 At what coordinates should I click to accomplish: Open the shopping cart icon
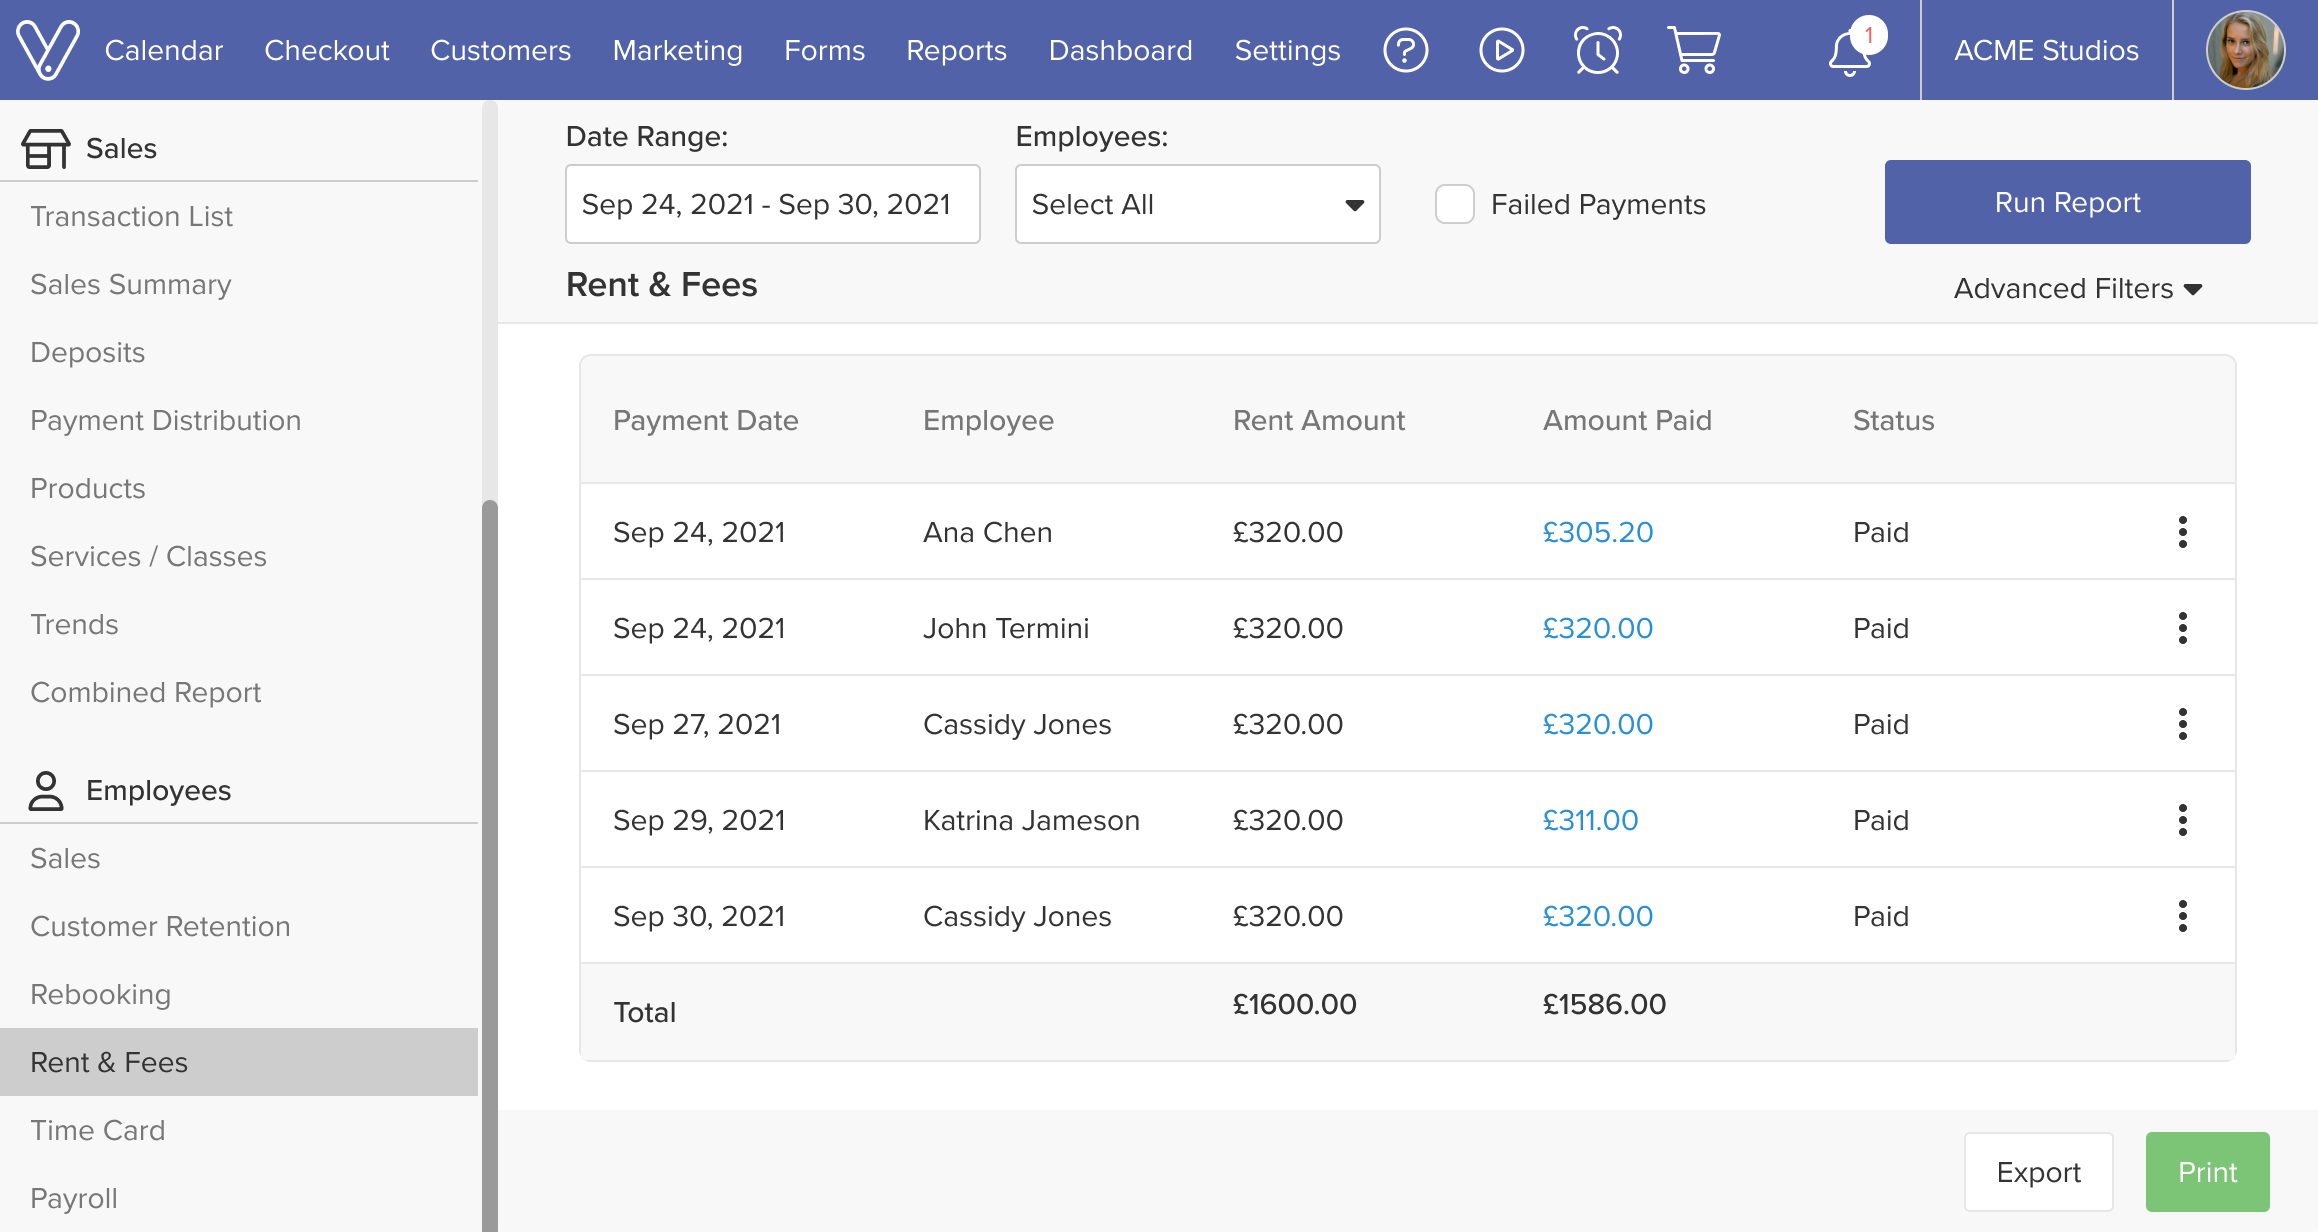(x=1693, y=50)
